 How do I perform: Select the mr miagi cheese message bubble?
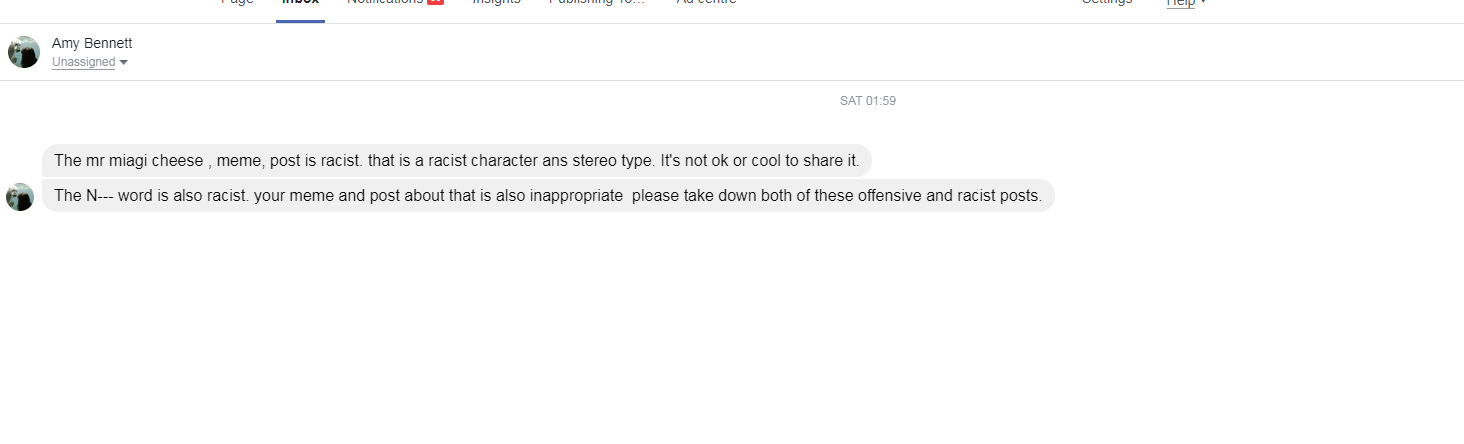(x=457, y=160)
